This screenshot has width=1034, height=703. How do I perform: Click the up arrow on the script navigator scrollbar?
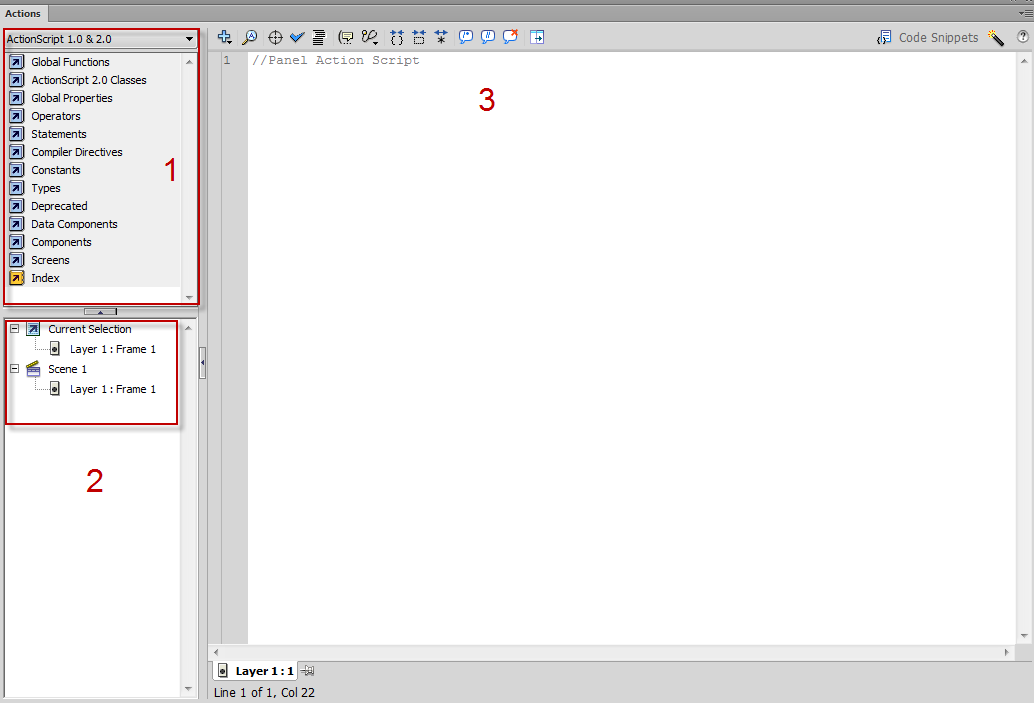[x=188, y=328]
